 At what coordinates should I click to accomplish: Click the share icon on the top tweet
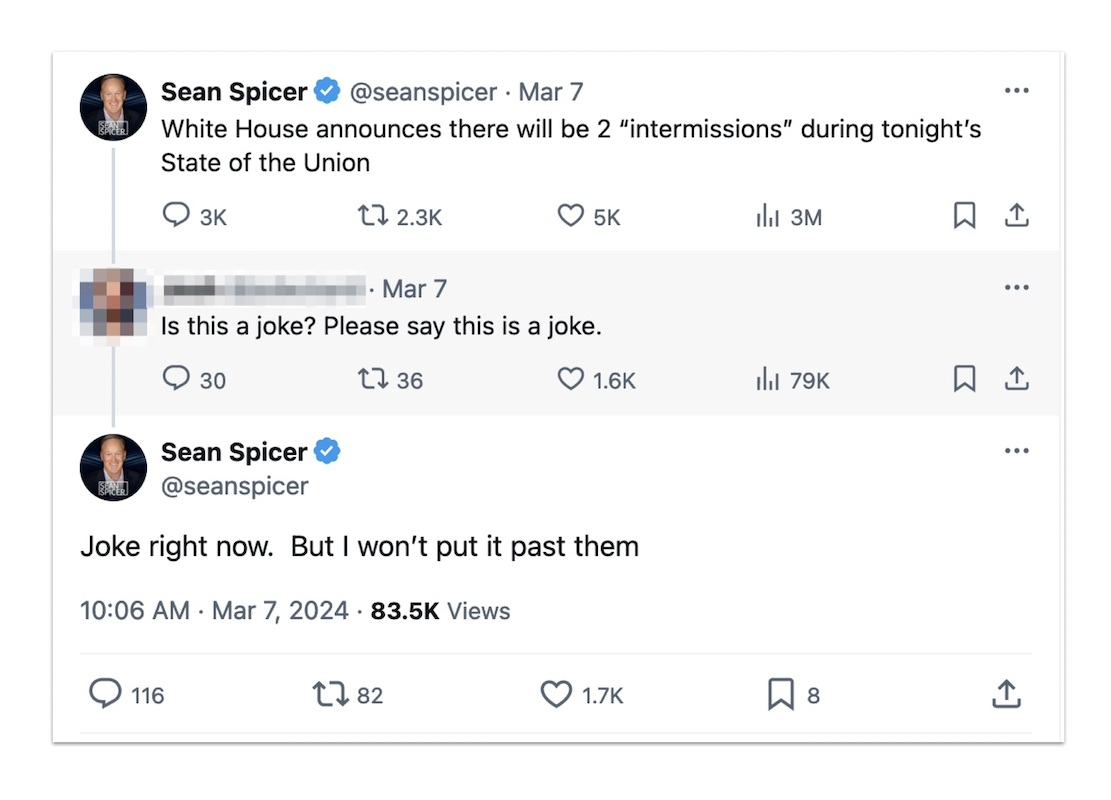pyautogui.click(x=1017, y=214)
